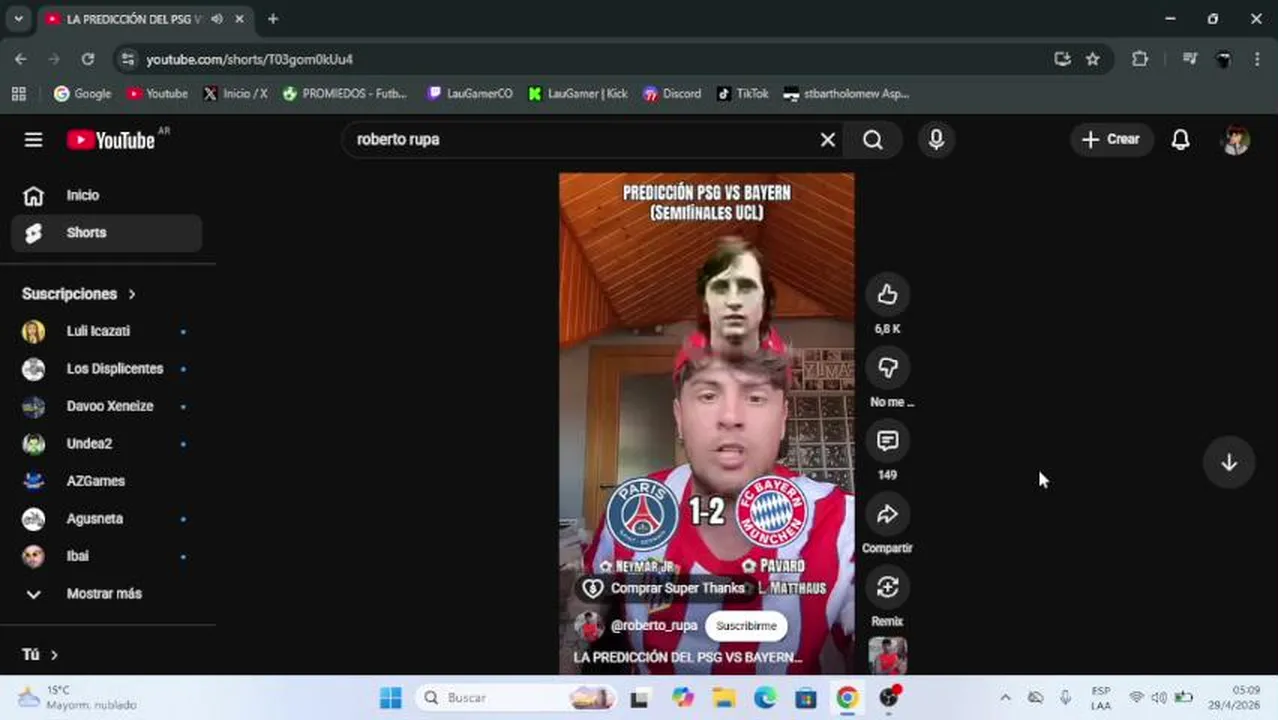
Task: Expand the Tú section
Action: 40,655
